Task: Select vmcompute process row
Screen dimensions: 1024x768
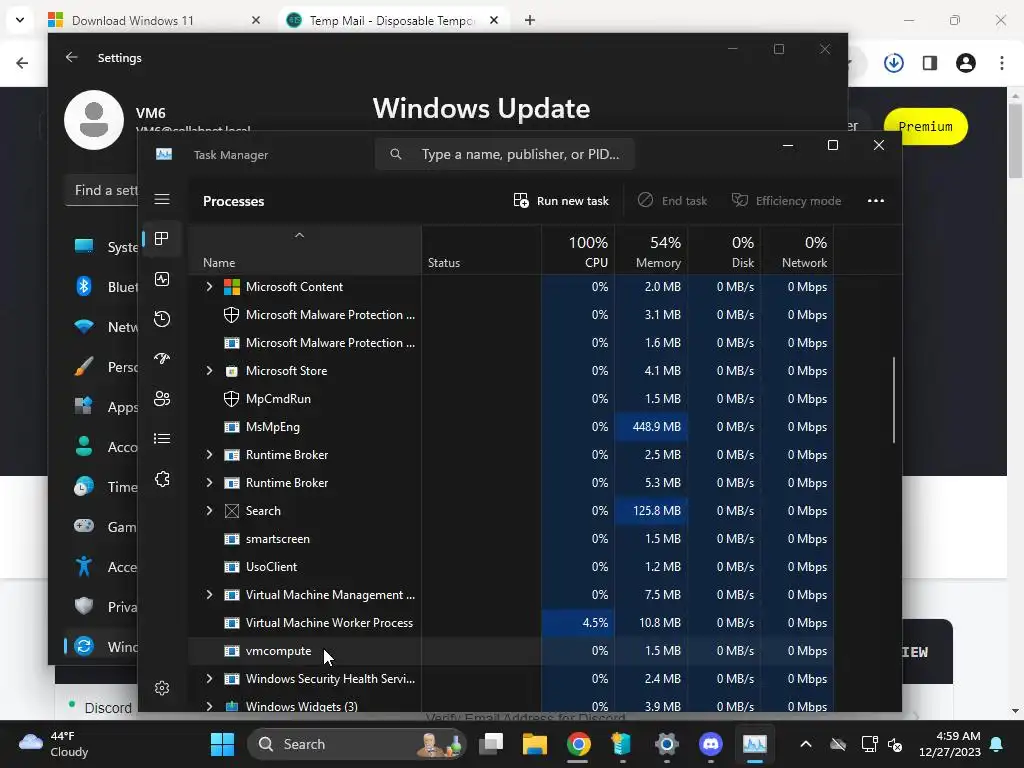Action: coord(511,651)
